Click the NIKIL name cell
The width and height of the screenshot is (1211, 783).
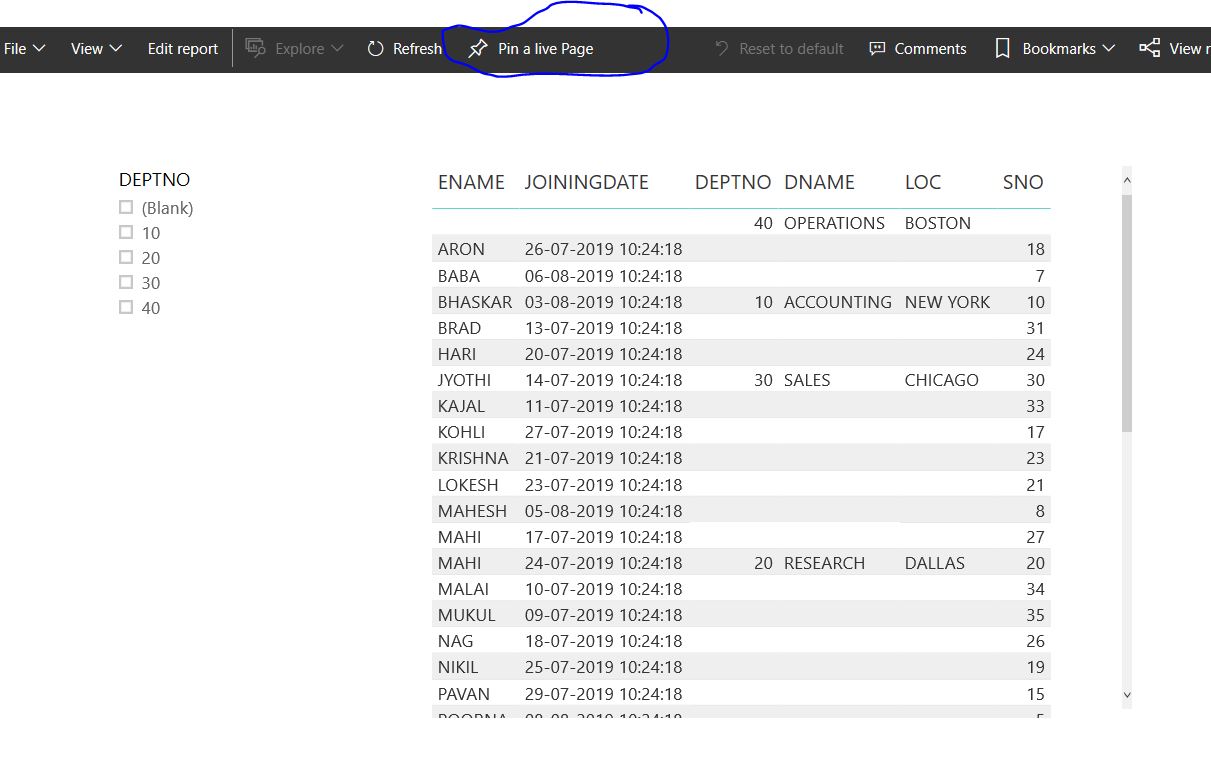tap(458, 667)
